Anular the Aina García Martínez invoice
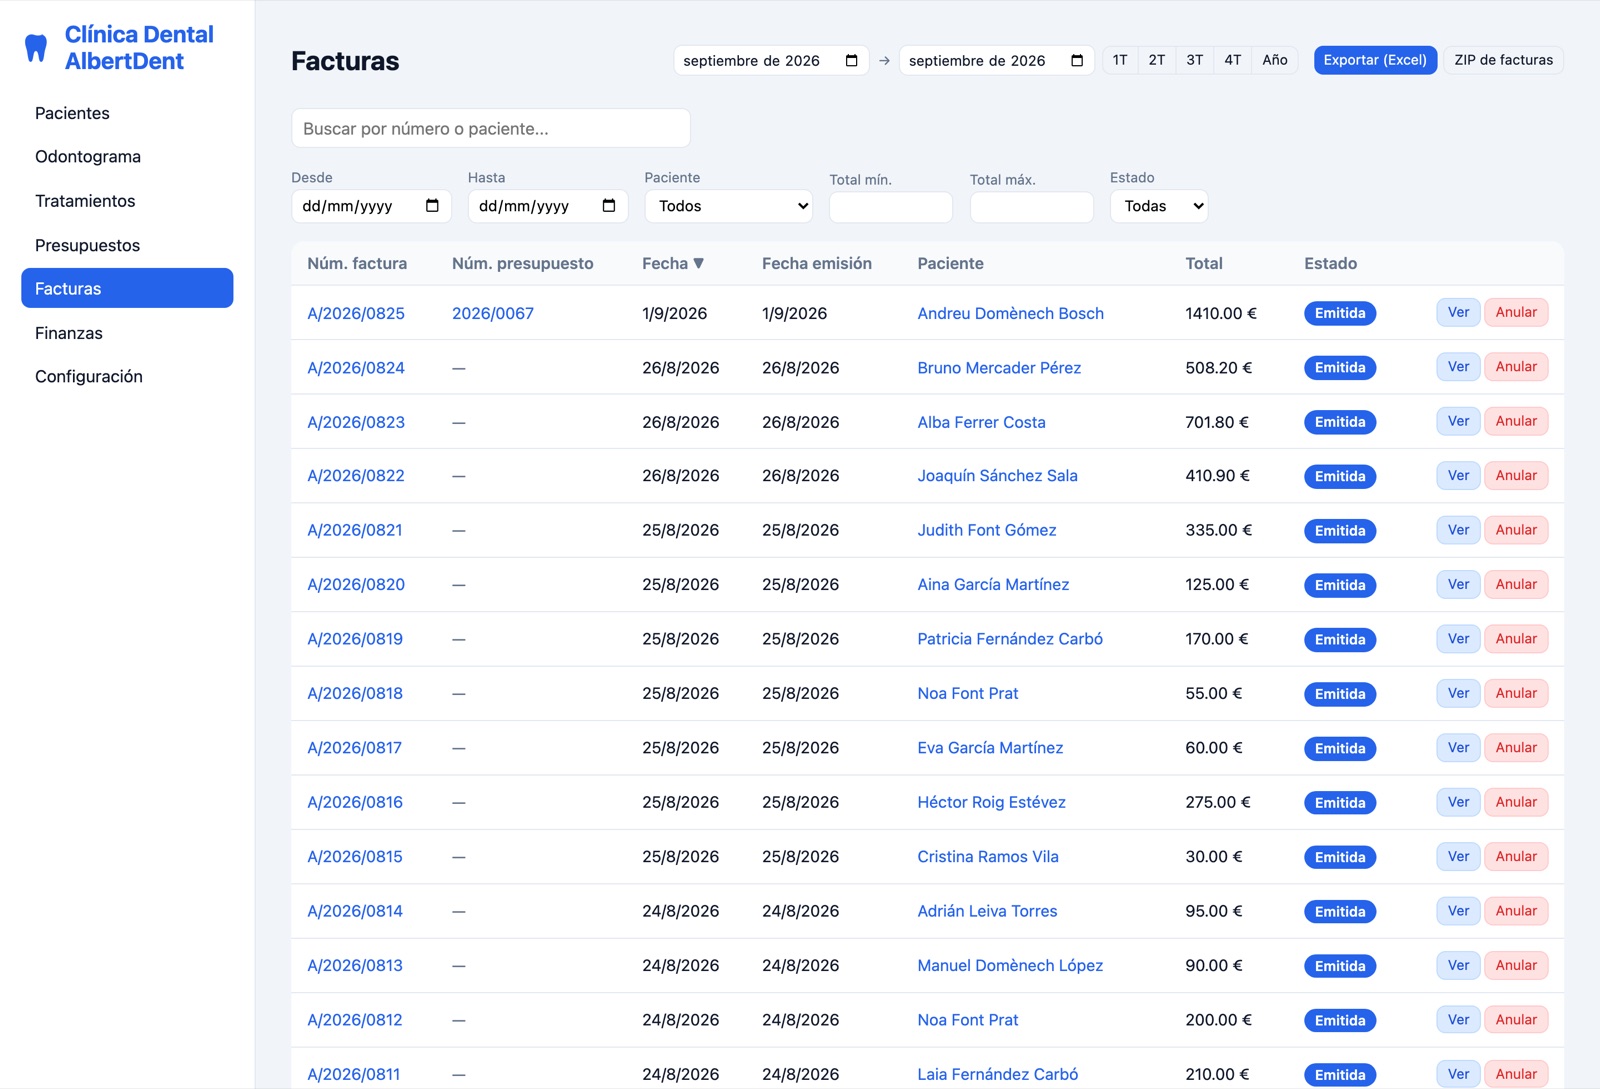Screen dimensions: 1600x1089 [x=1516, y=584]
